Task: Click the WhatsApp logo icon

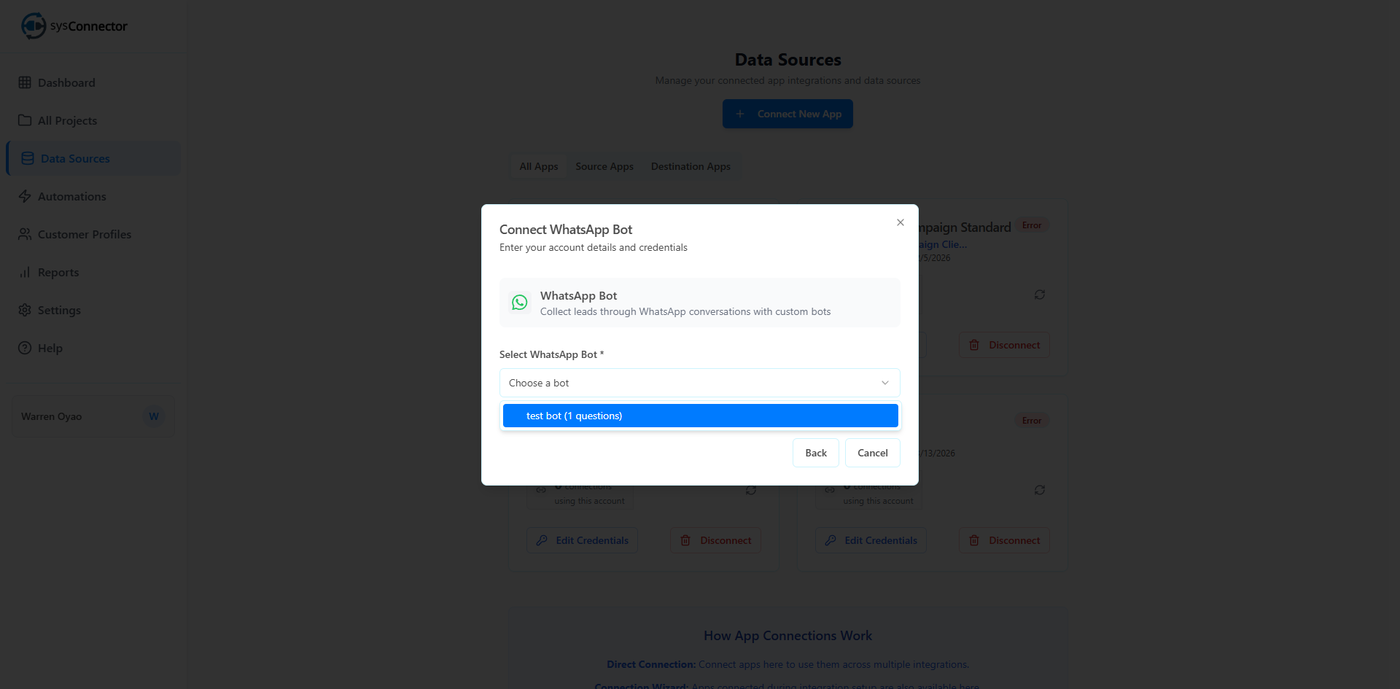Action: point(519,302)
